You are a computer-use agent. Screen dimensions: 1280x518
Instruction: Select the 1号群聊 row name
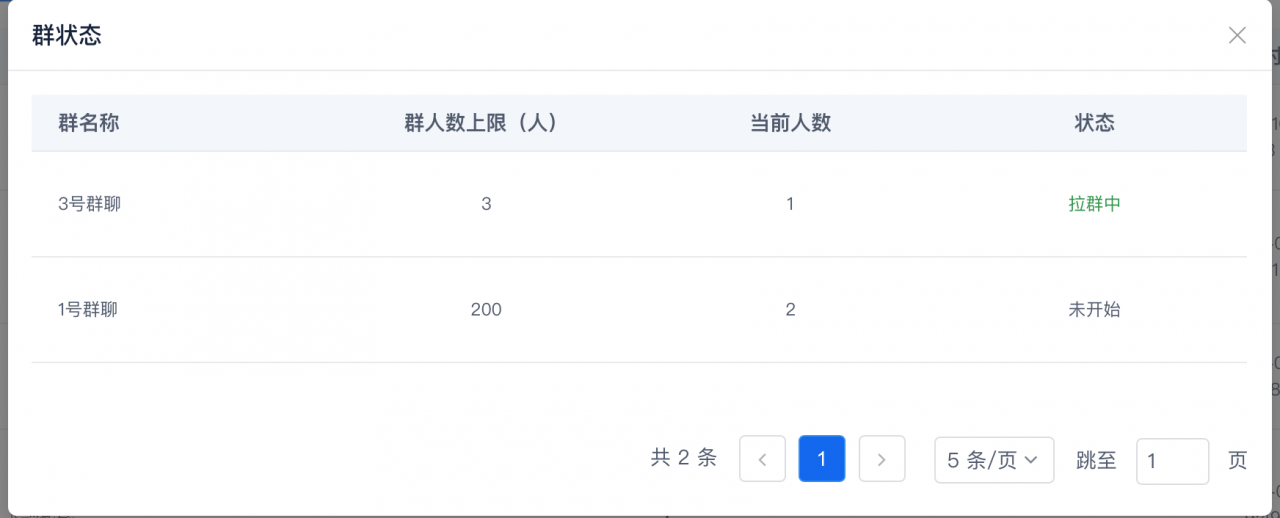[x=88, y=310]
